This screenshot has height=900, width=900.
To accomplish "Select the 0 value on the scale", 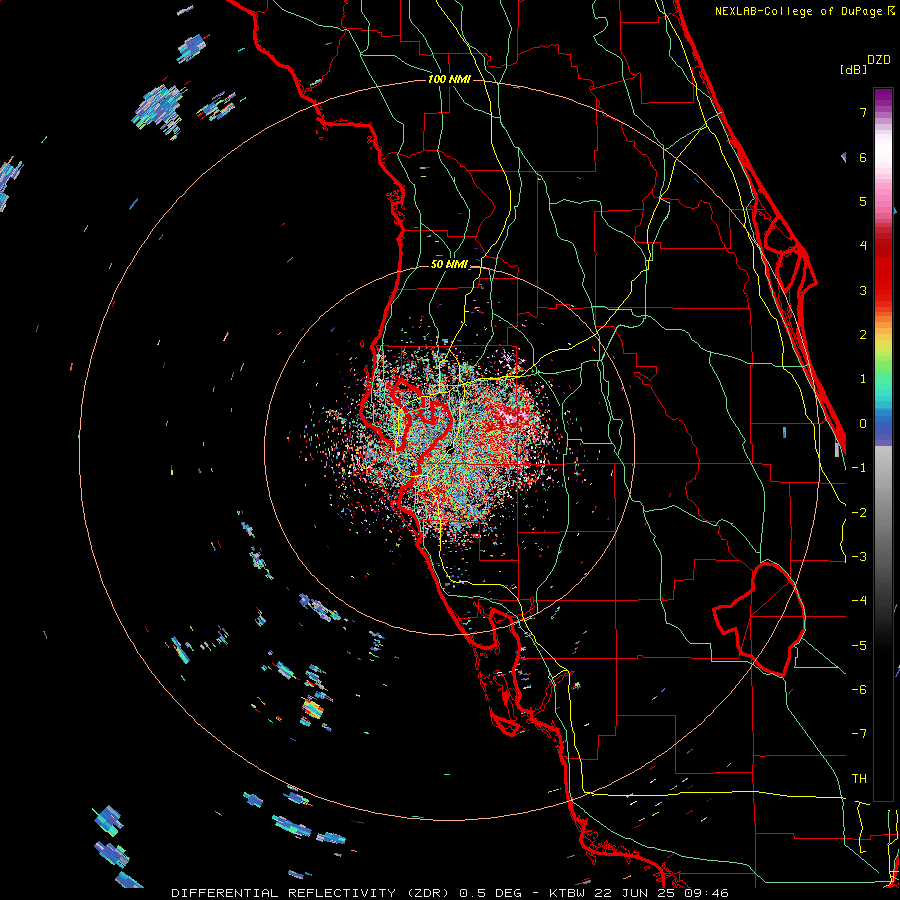I will click(863, 424).
